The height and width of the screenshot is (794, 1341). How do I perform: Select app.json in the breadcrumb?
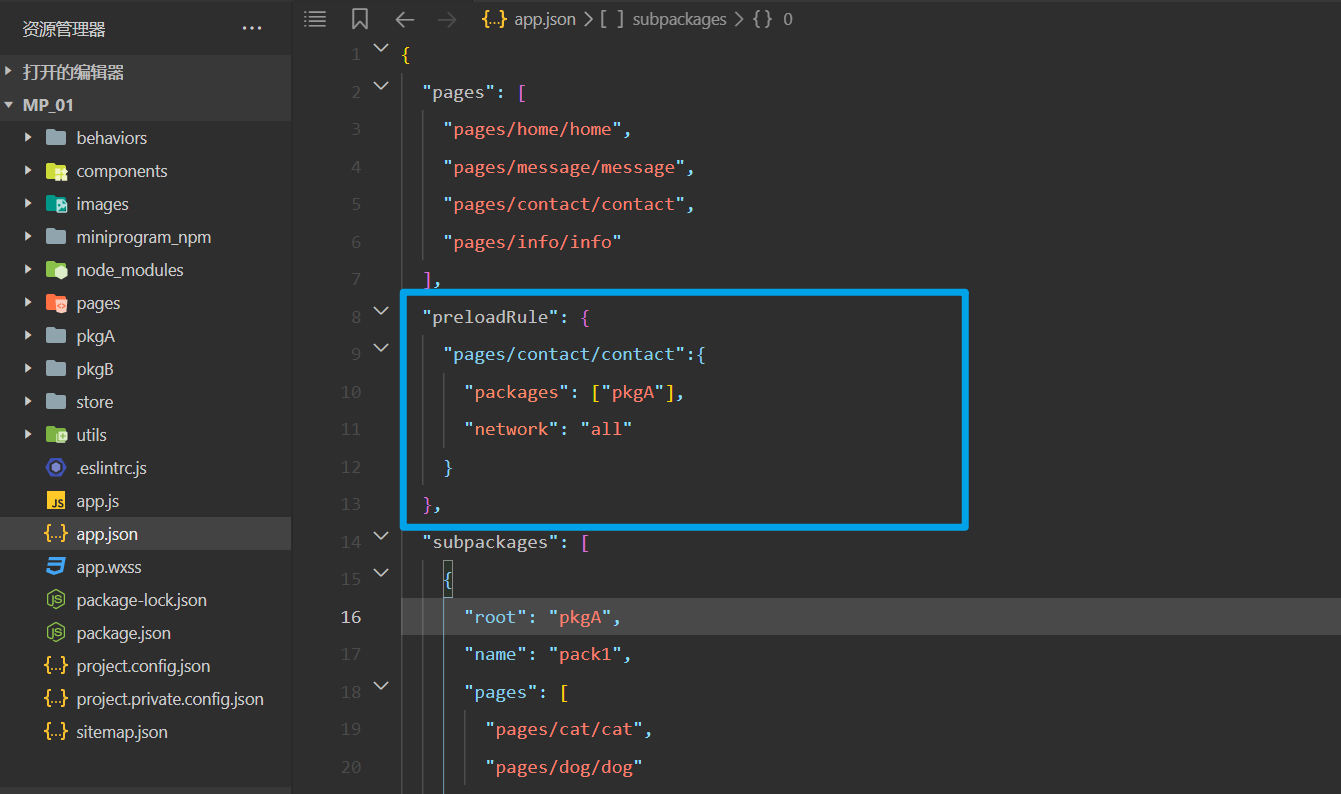[x=545, y=19]
